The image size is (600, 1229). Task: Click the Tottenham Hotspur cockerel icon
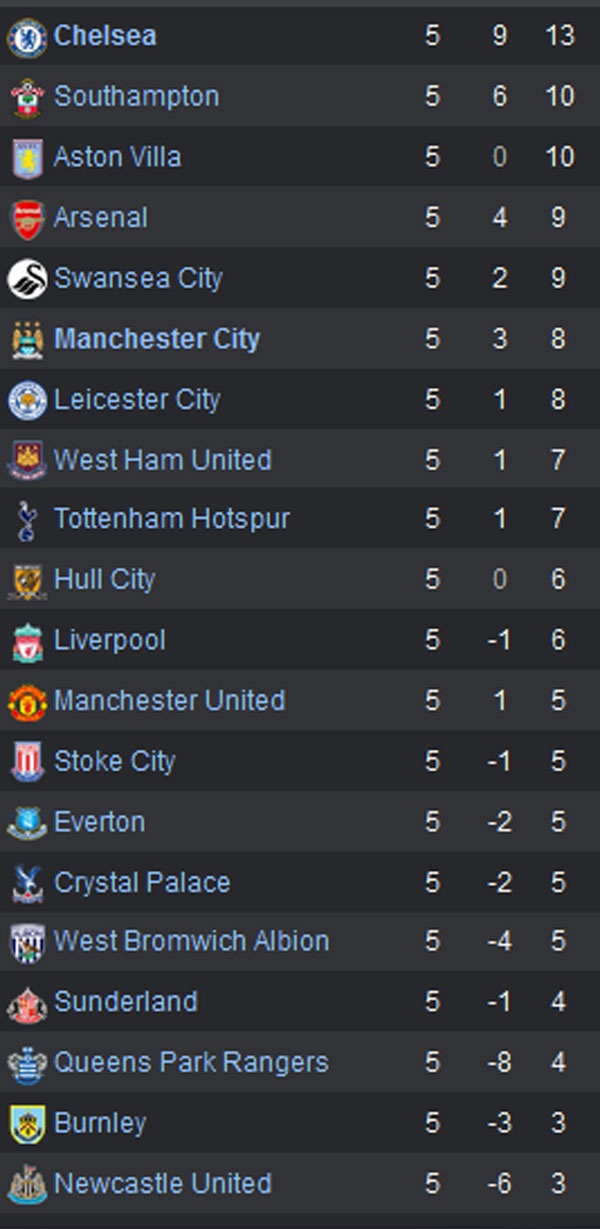click(x=27, y=520)
